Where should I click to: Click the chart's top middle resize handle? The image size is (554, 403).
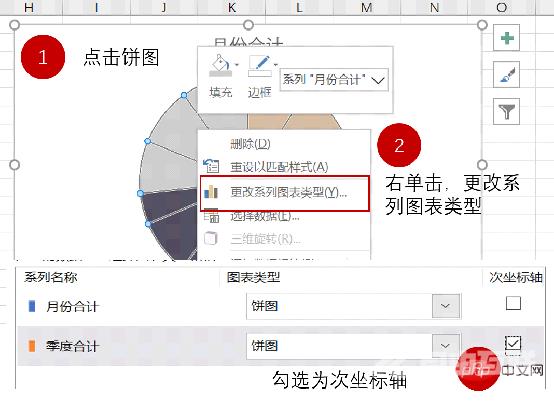[248, 25]
